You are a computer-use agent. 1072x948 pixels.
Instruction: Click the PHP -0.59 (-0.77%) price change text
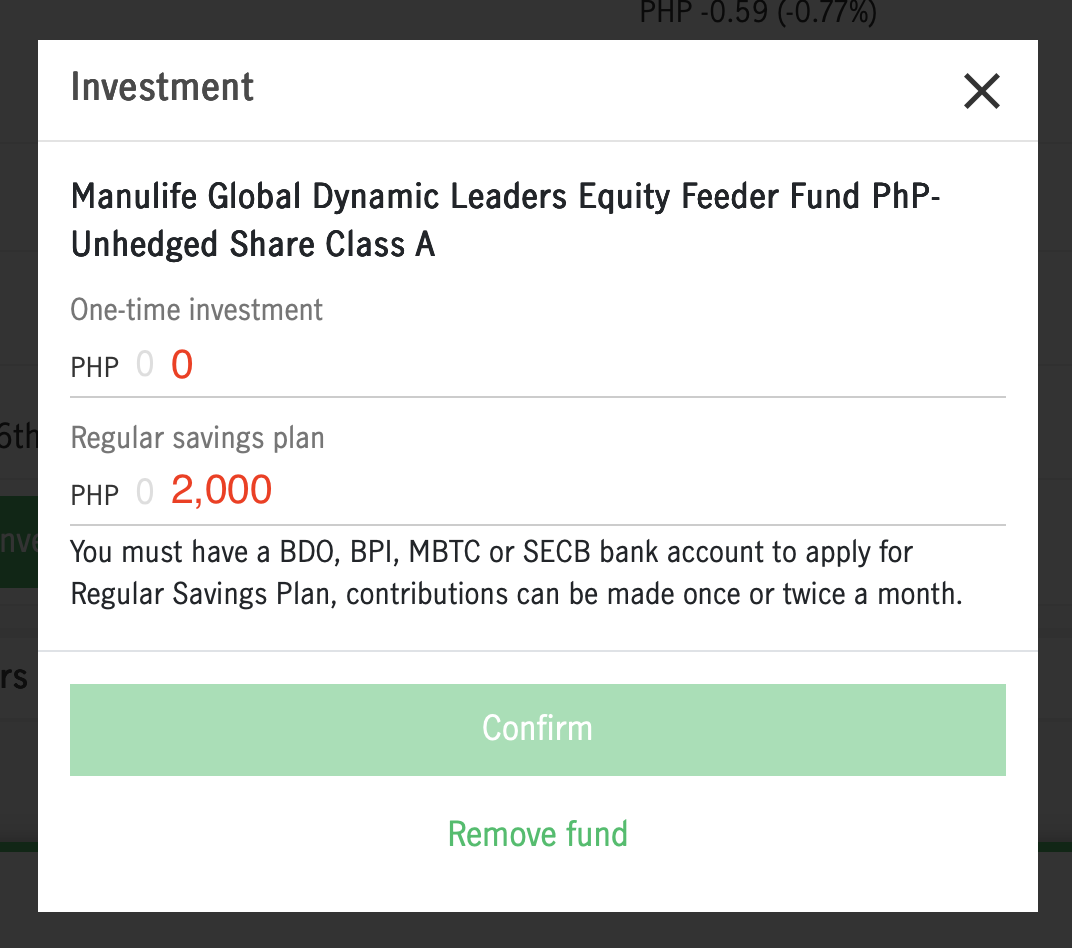(x=757, y=14)
